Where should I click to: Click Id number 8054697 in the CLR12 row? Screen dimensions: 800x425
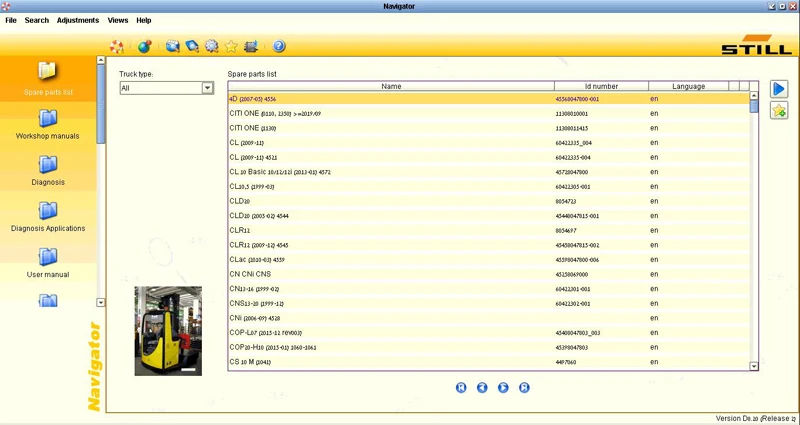[x=566, y=231]
